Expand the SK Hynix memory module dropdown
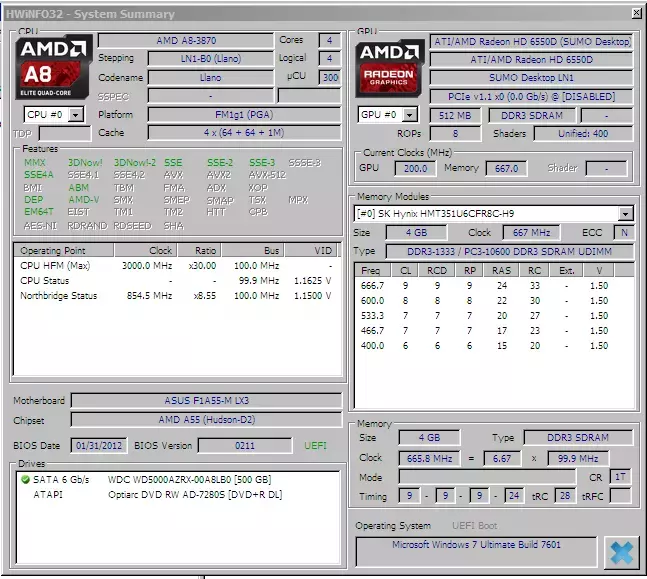This screenshot has width=647, height=579. (625, 214)
